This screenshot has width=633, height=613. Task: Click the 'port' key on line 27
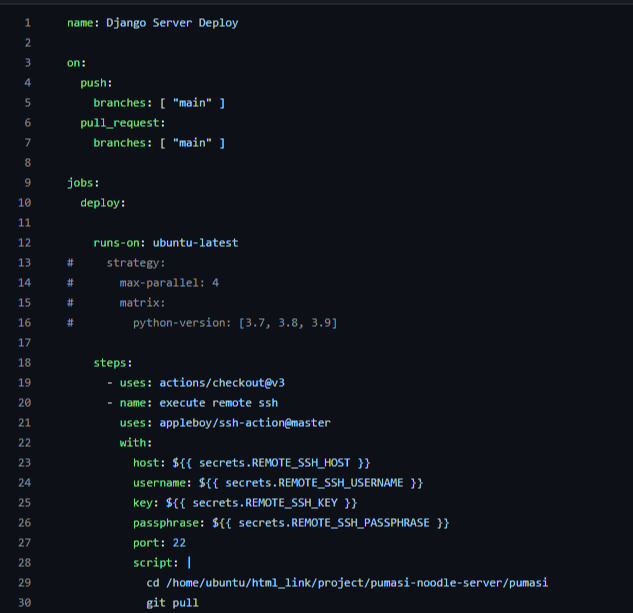tap(146, 543)
